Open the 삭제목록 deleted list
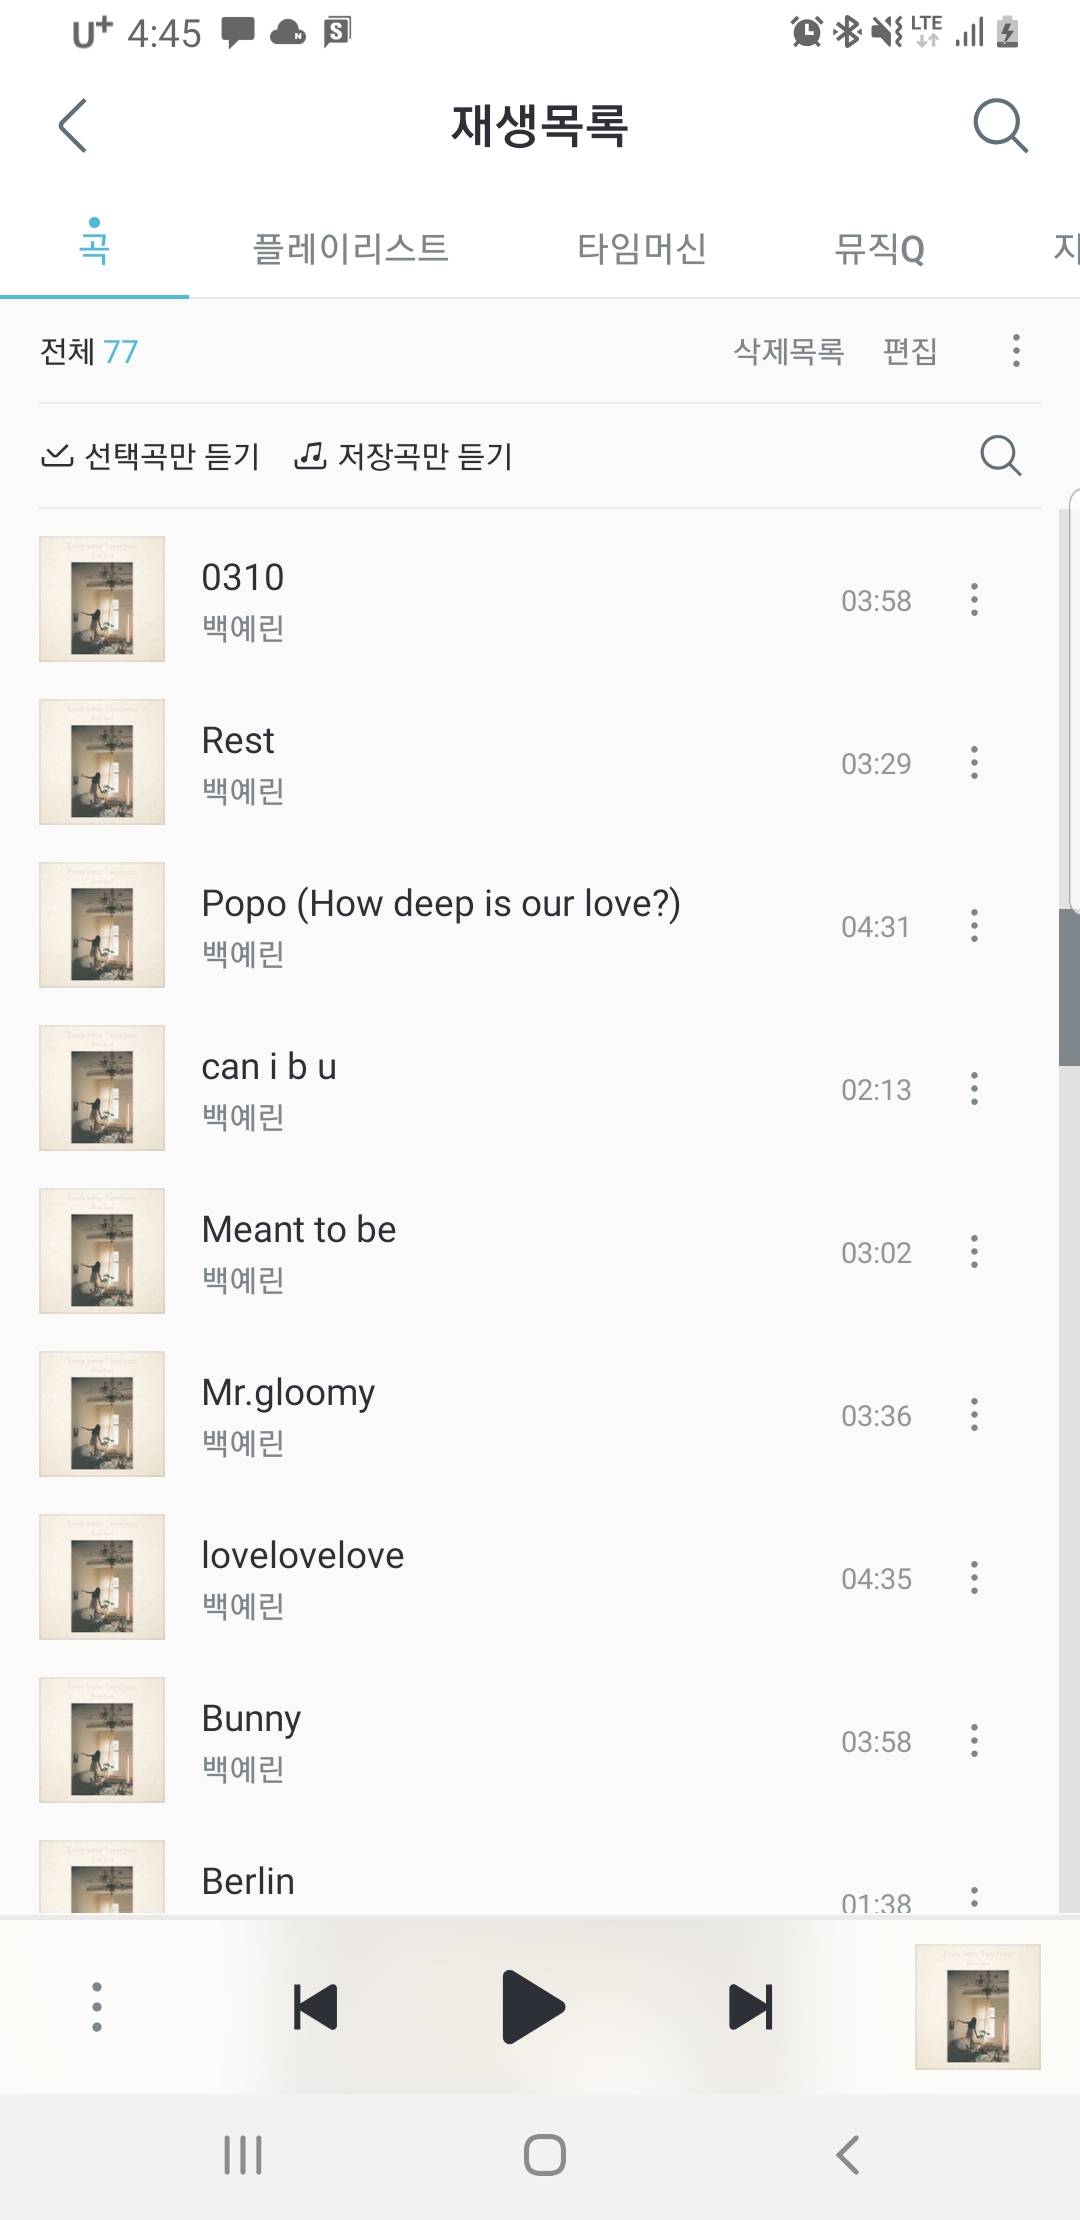This screenshot has height=2220, width=1080. tap(789, 351)
